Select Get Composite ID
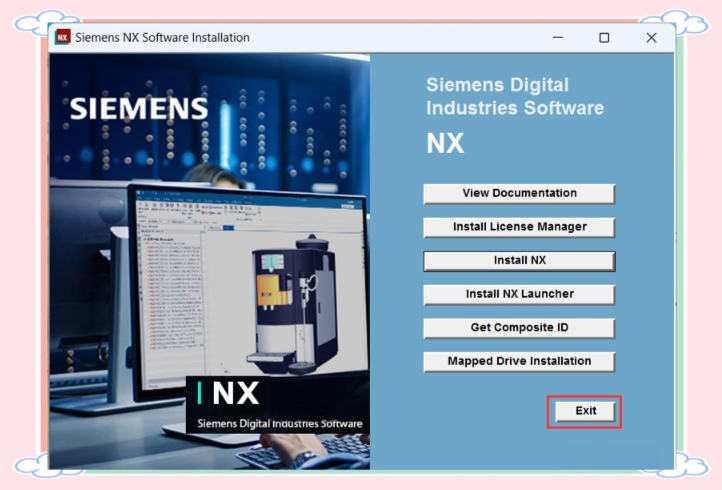722x490 pixels. [519, 328]
